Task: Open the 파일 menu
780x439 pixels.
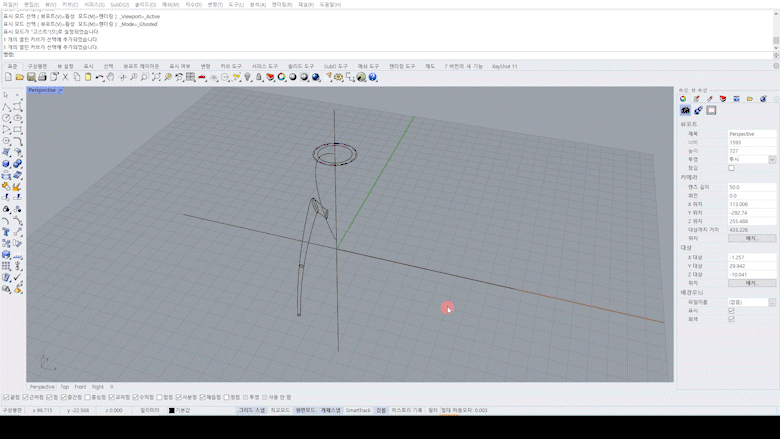Action: 9,4
